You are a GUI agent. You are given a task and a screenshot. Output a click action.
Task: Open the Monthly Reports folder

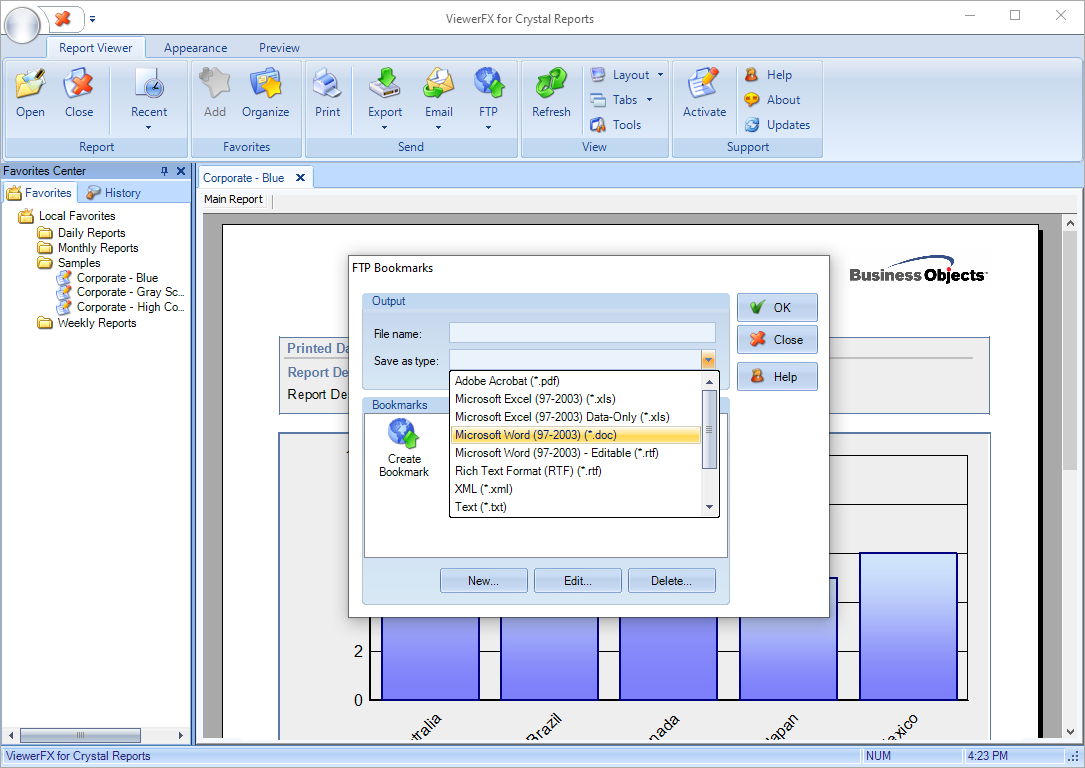click(89, 248)
